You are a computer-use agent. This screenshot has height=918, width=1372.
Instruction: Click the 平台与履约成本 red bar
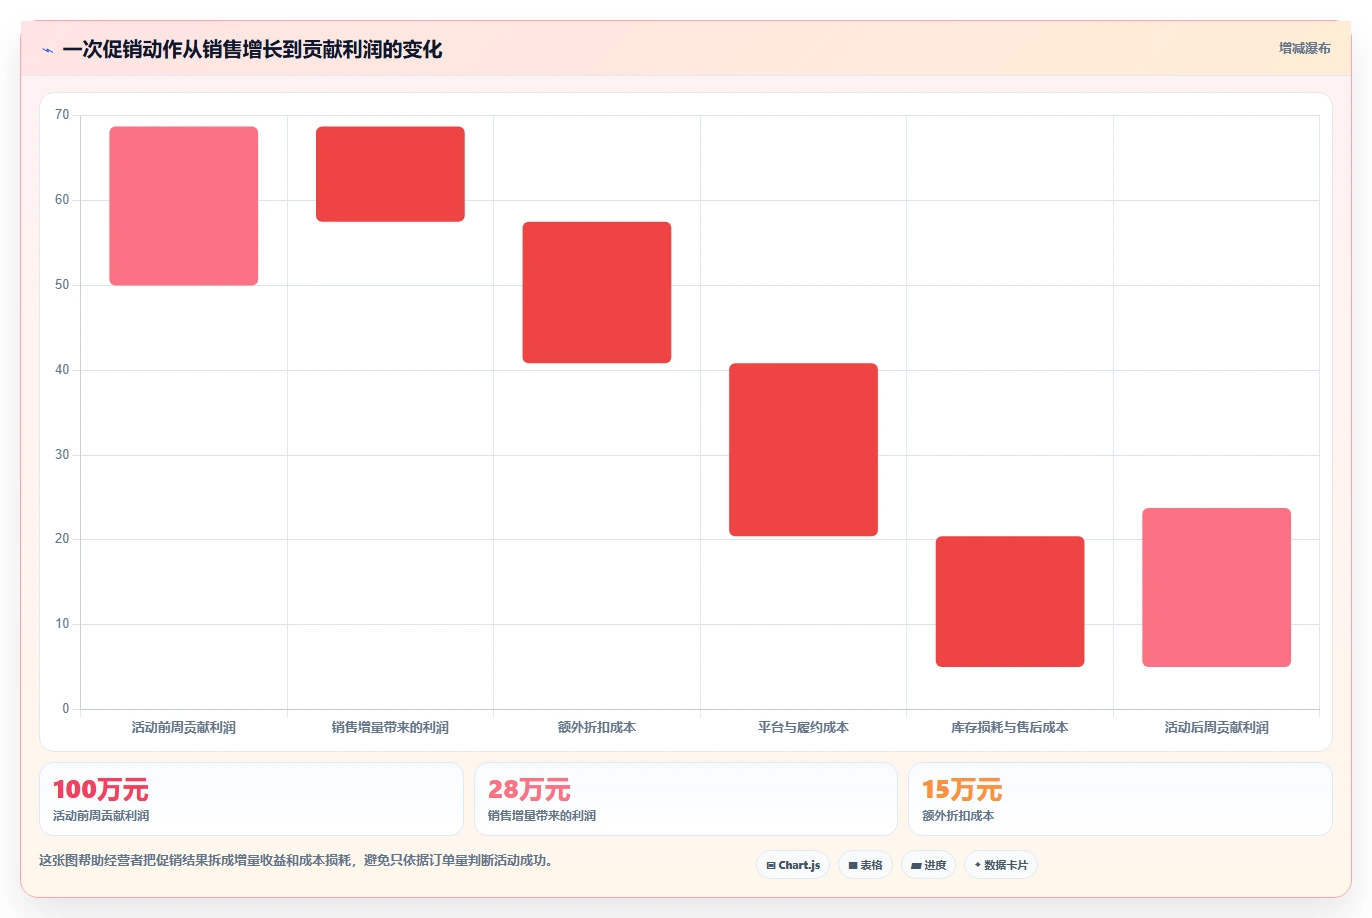(x=803, y=450)
